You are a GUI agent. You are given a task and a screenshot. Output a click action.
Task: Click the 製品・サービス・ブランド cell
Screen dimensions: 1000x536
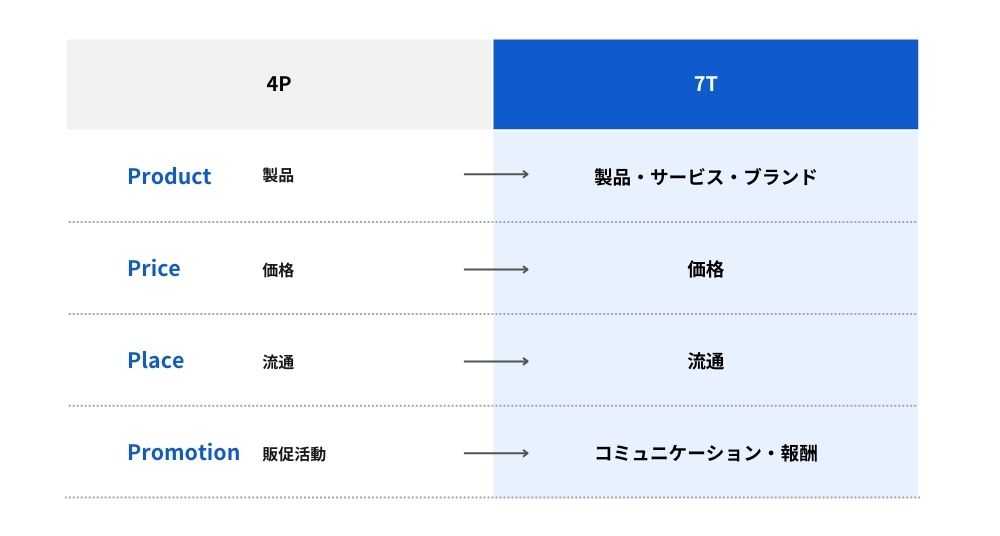[705, 177]
